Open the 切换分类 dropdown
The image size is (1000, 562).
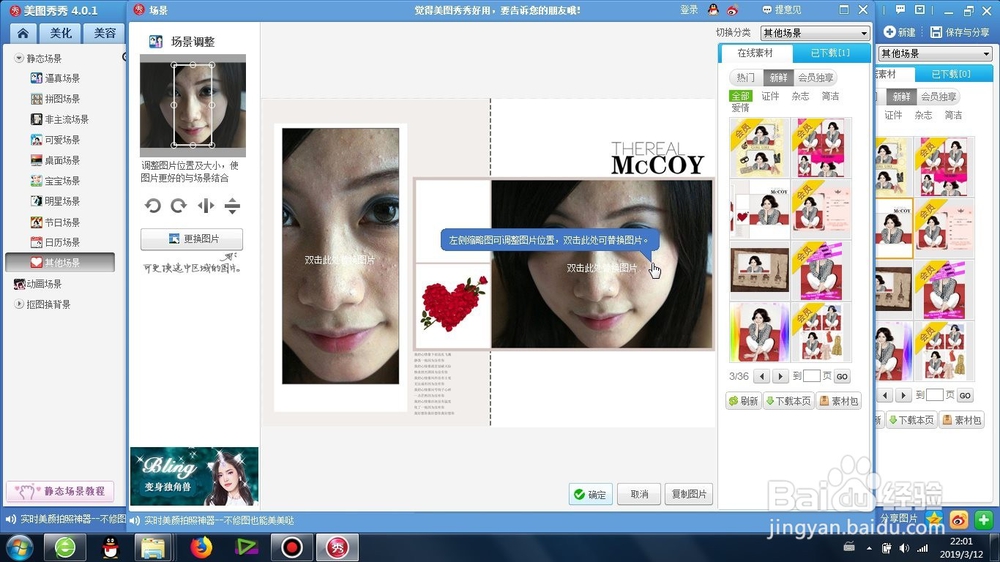(x=814, y=33)
